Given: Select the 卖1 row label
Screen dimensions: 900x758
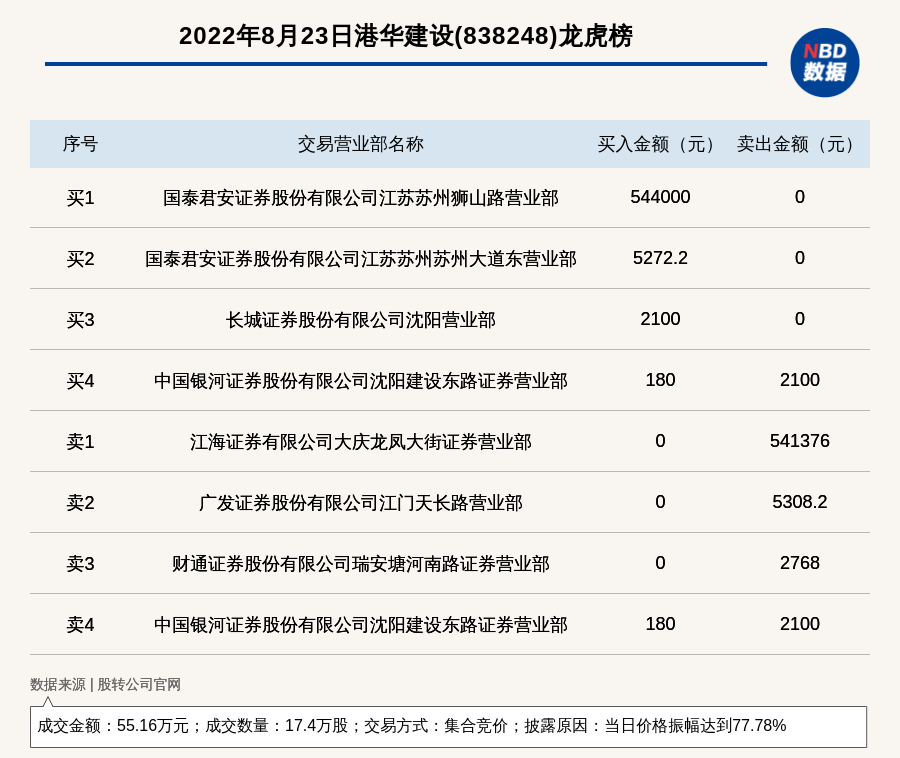Looking at the screenshot, I should coord(80,442).
